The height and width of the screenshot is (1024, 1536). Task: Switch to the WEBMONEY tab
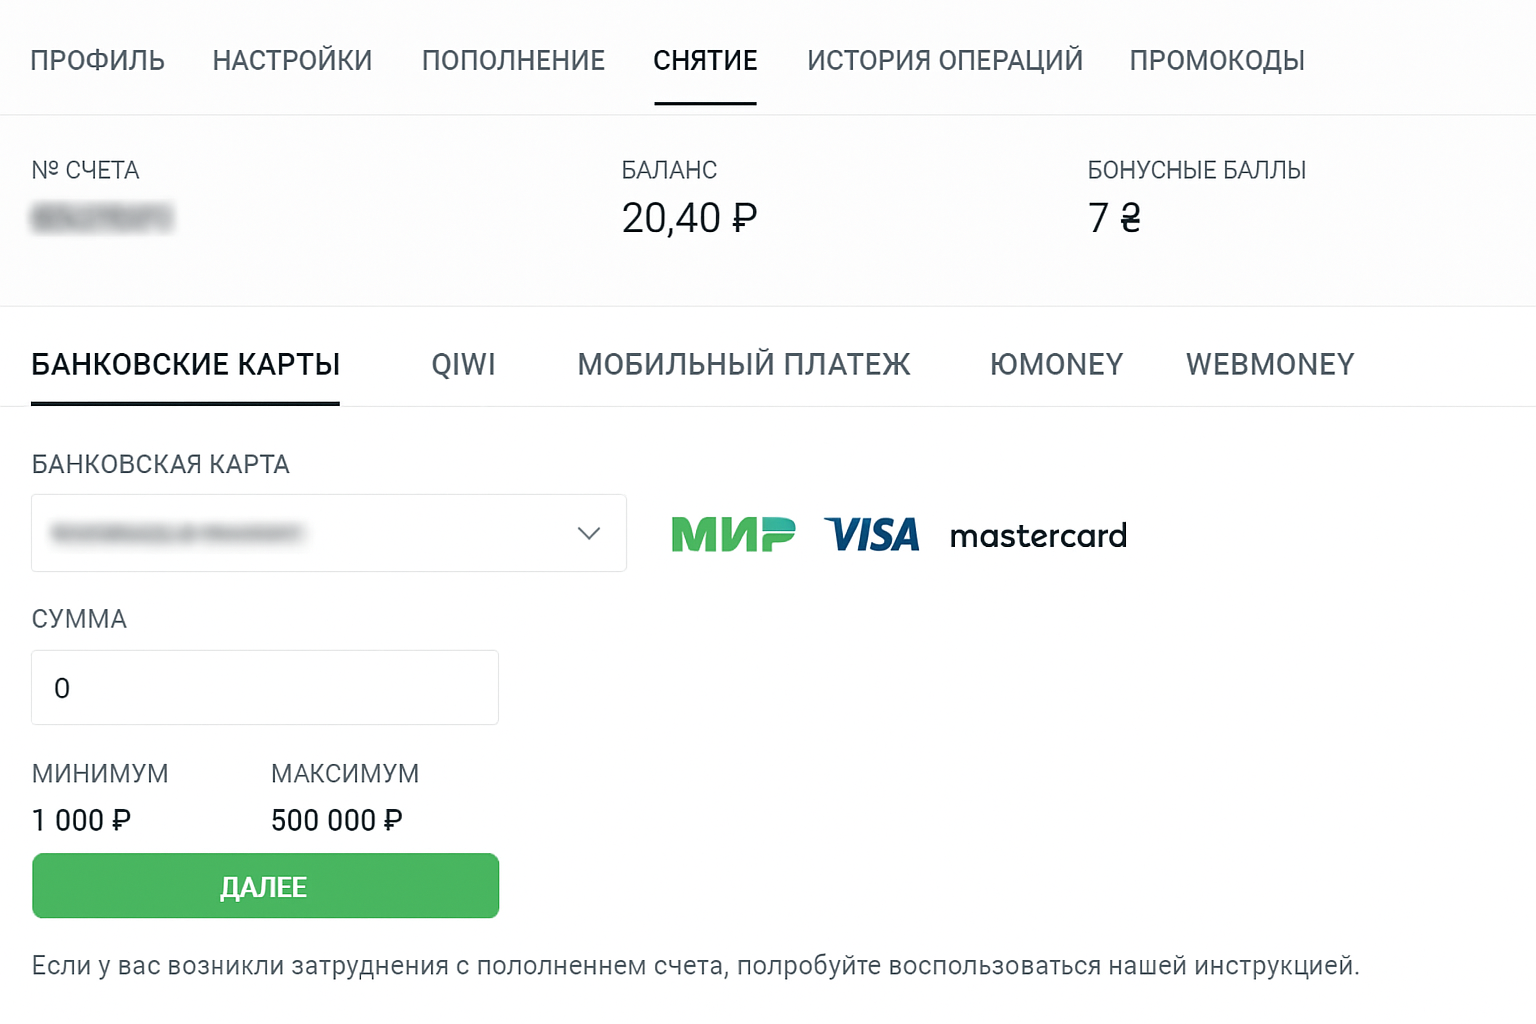pos(1269,364)
